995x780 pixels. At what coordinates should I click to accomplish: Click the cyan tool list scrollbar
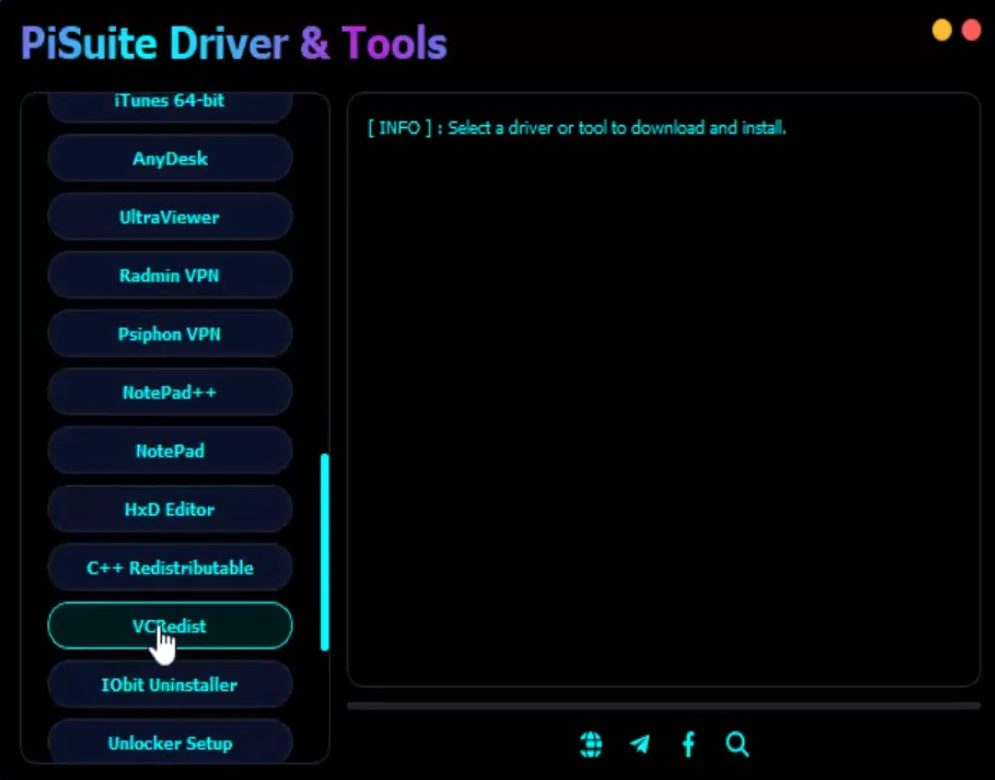click(x=325, y=552)
